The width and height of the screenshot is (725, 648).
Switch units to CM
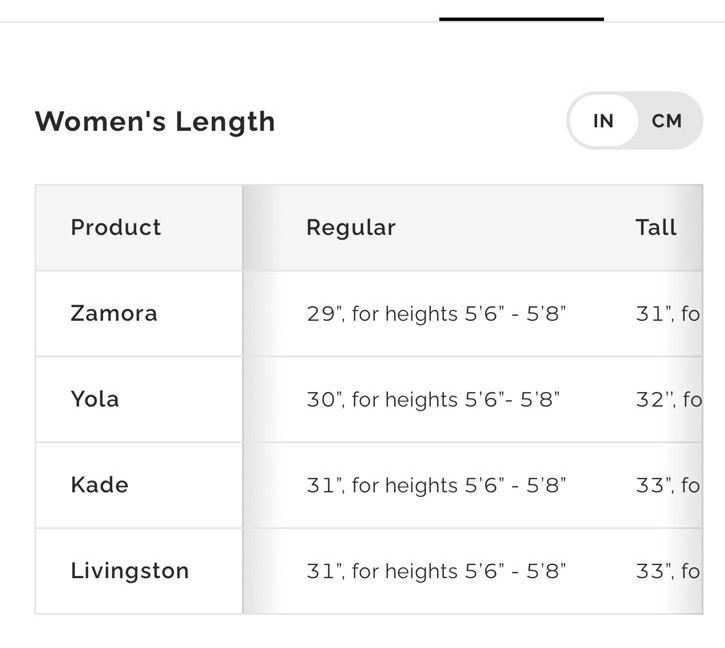666,121
